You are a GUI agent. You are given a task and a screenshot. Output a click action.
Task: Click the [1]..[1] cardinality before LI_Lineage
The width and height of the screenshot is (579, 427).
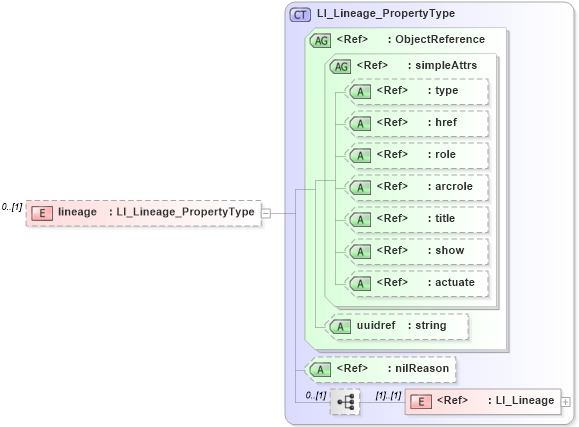click(x=388, y=395)
